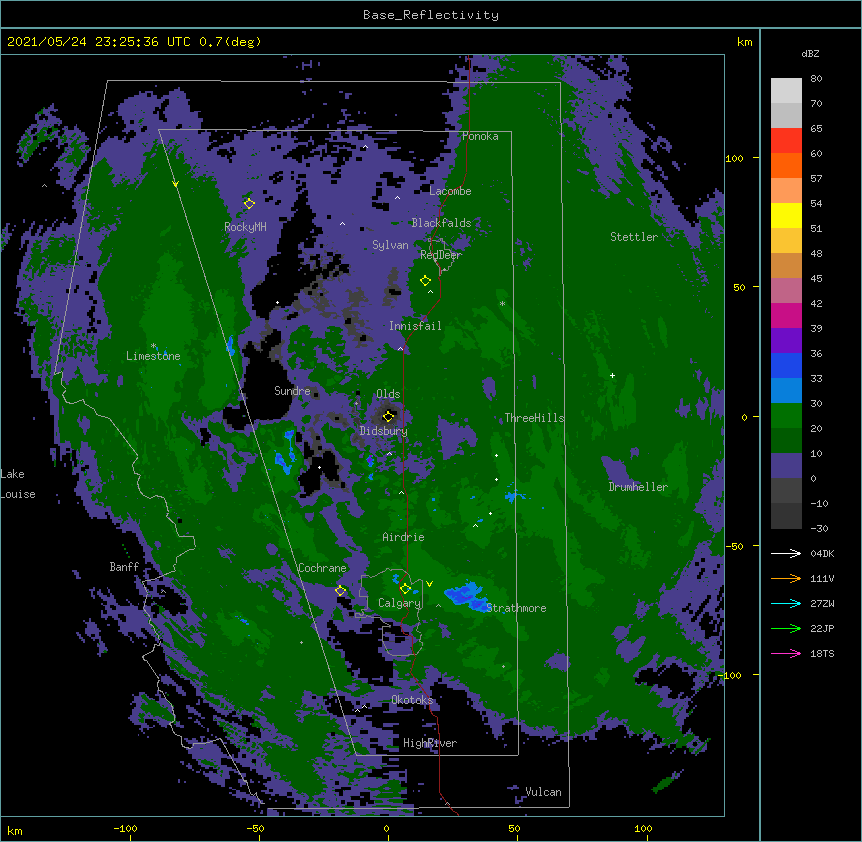
Task: Click the cyan 27ZW arrow icon
Action: [786, 603]
